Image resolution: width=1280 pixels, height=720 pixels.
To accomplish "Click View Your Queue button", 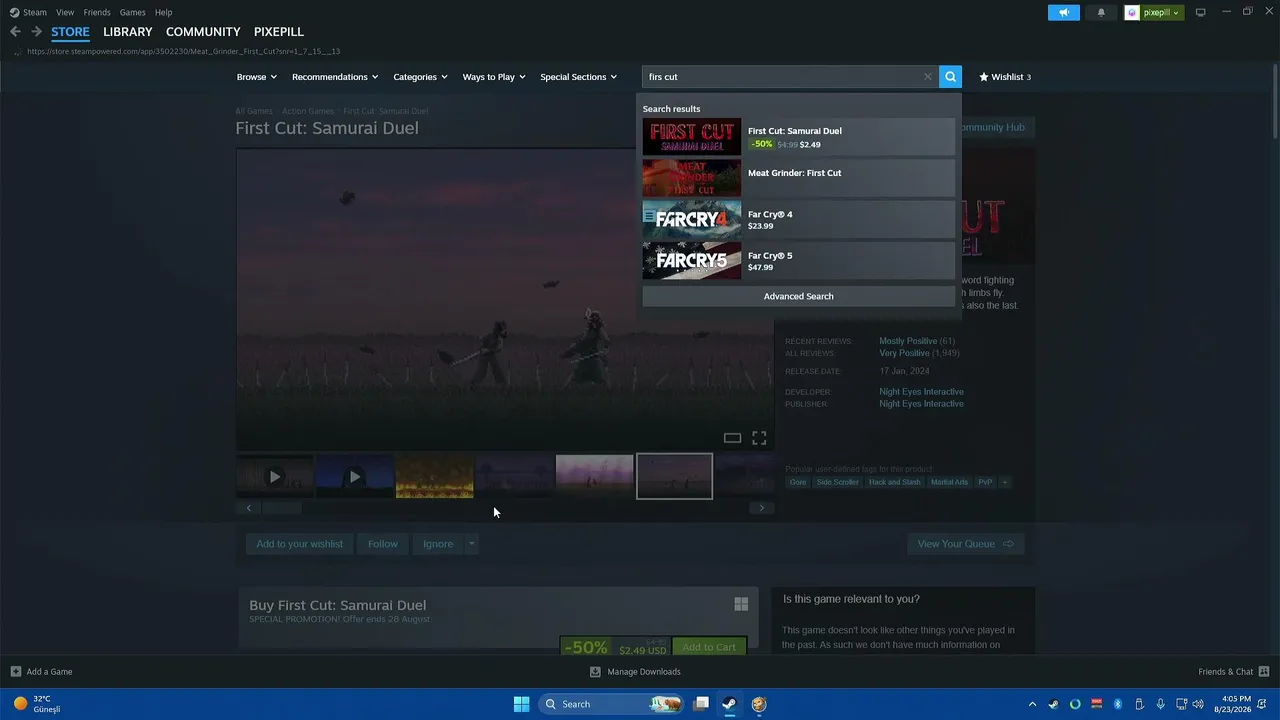I will pyautogui.click(x=966, y=544).
